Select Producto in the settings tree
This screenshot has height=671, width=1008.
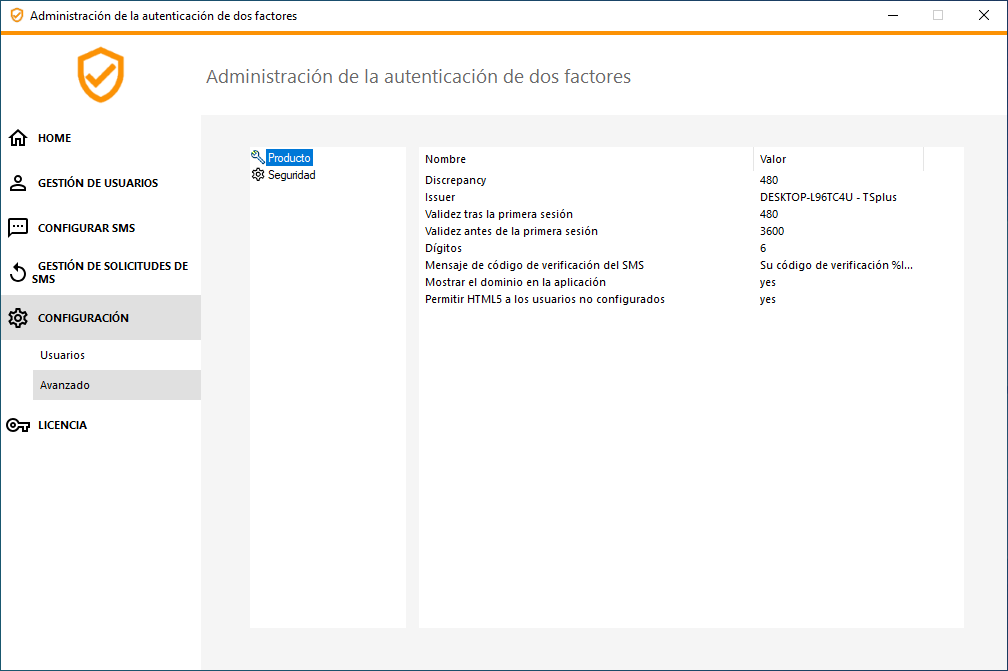pos(286,157)
